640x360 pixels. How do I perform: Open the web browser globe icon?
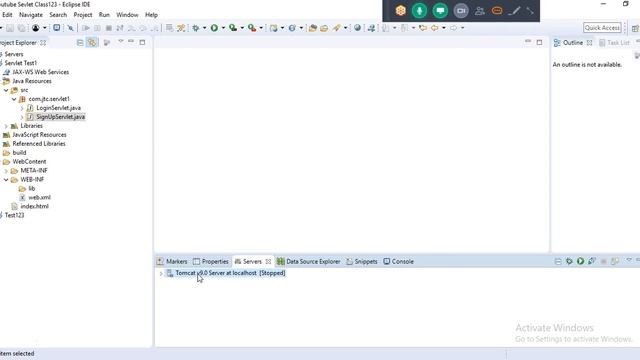(358, 28)
